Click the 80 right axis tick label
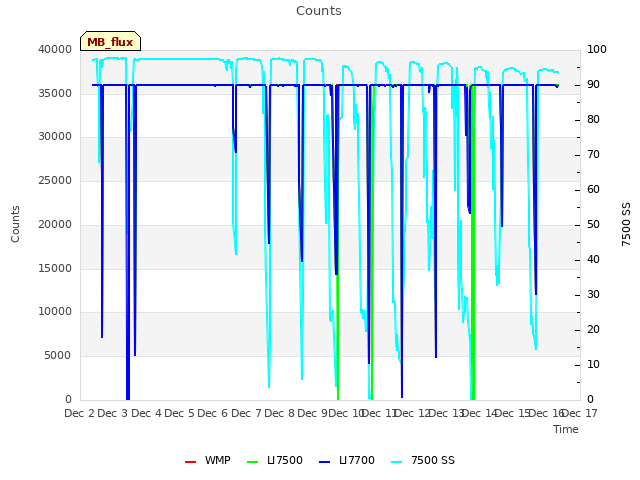This screenshot has width=640, height=480. click(593, 120)
